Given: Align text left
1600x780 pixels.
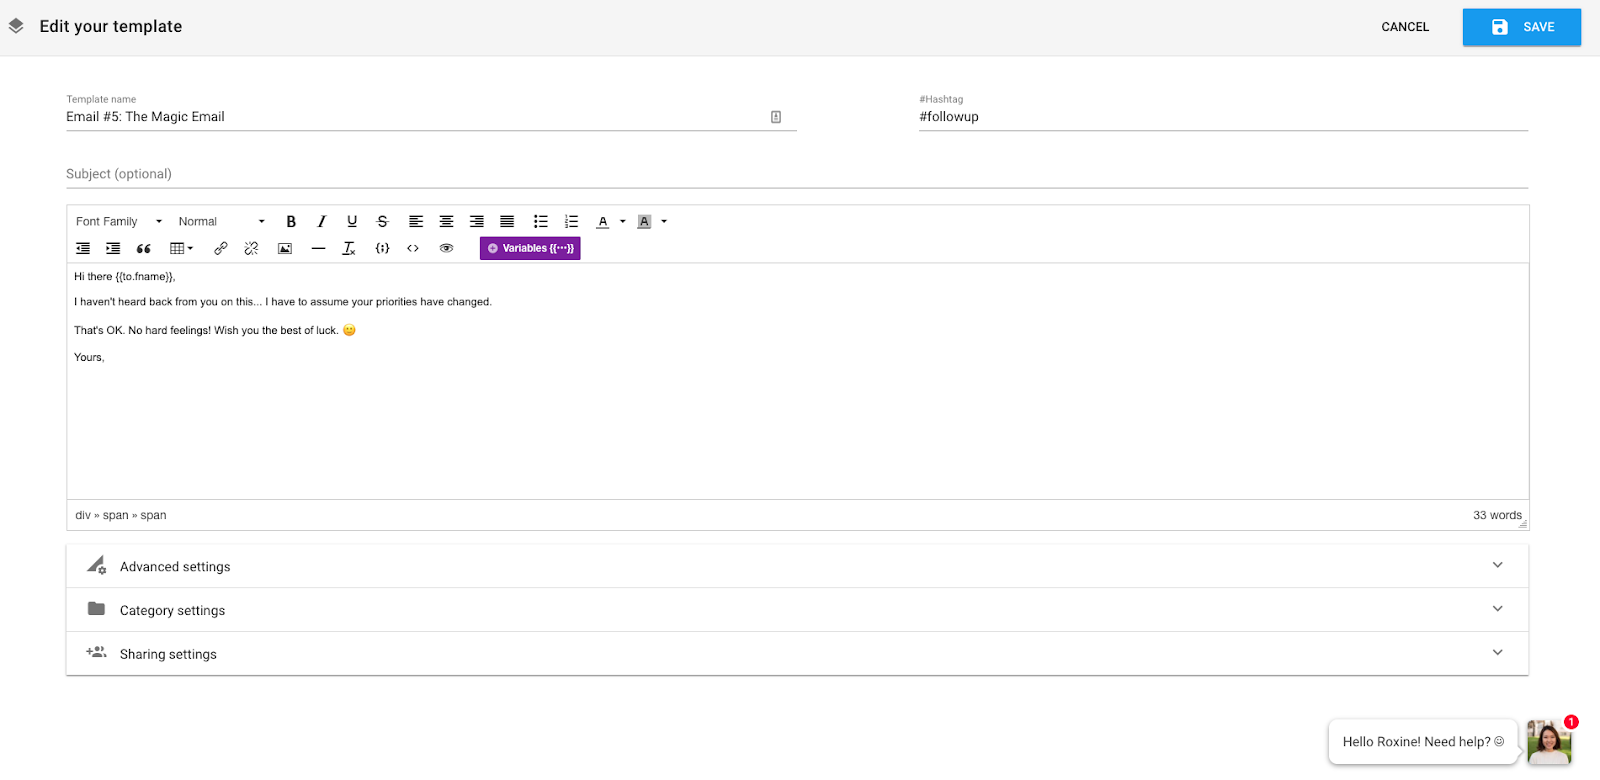Looking at the screenshot, I should click(416, 222).
